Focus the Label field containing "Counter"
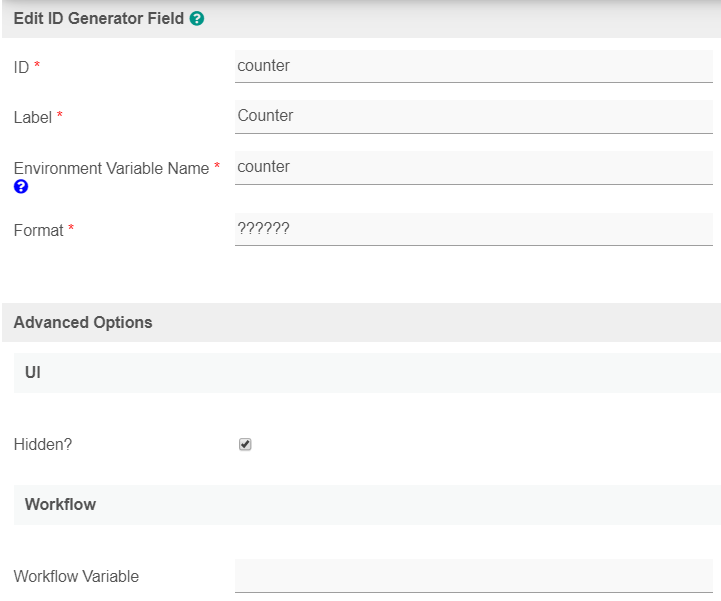Image resolution: width=721 pixels, height=601 pixels. (473, 116)
